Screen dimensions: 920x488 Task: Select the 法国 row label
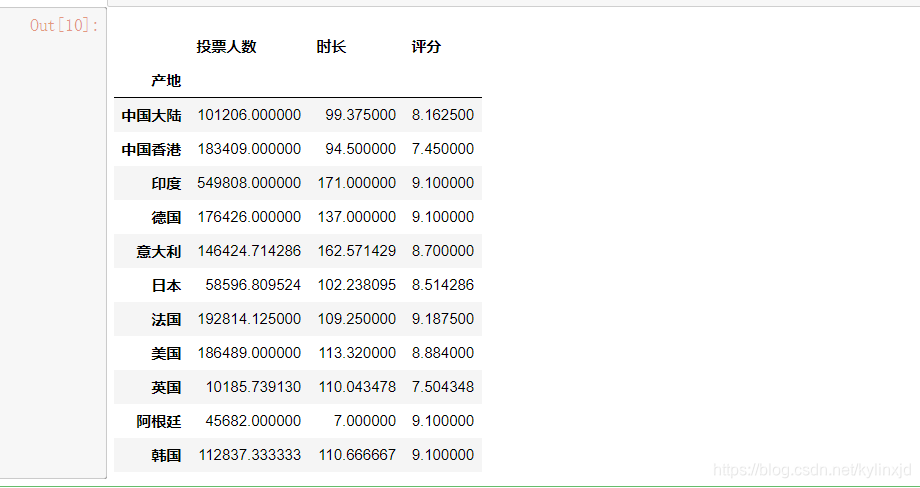[x=166, y=319]
